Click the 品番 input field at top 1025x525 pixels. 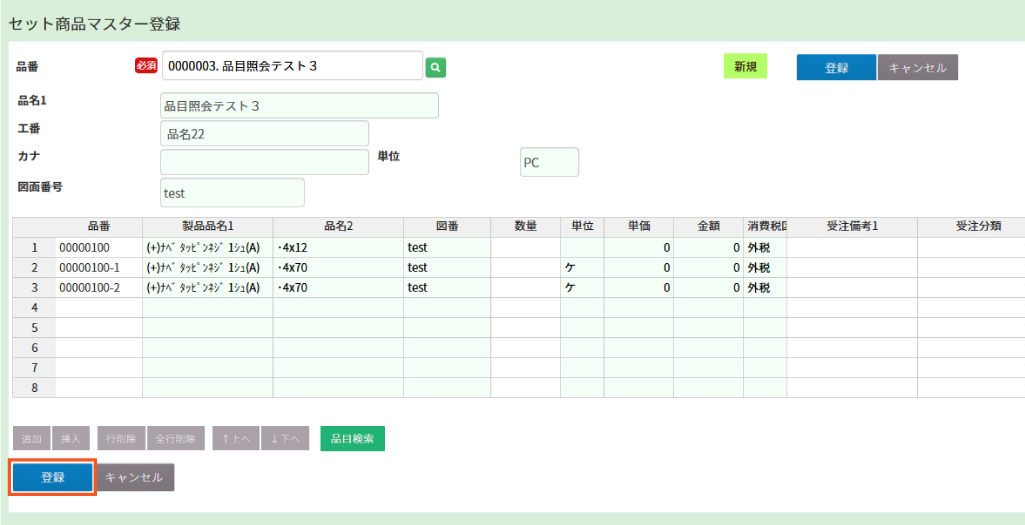pyautogui.click(x=292, y=66)
